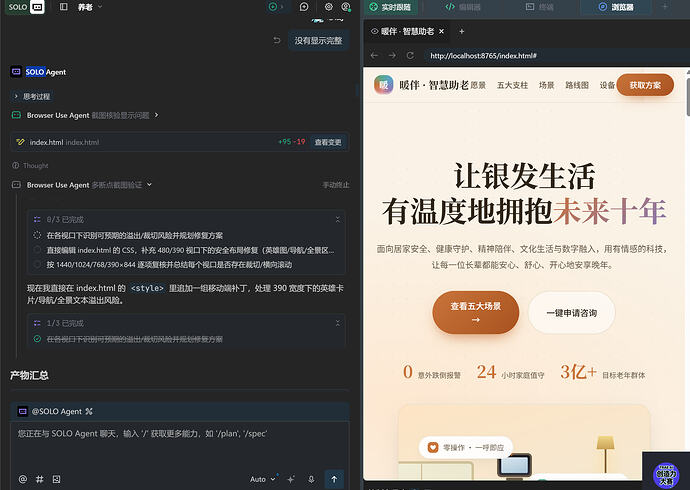This screenshot has width=690, height=490.
Task: Click the 获取方案 button
Action: [x=645, y=85]
